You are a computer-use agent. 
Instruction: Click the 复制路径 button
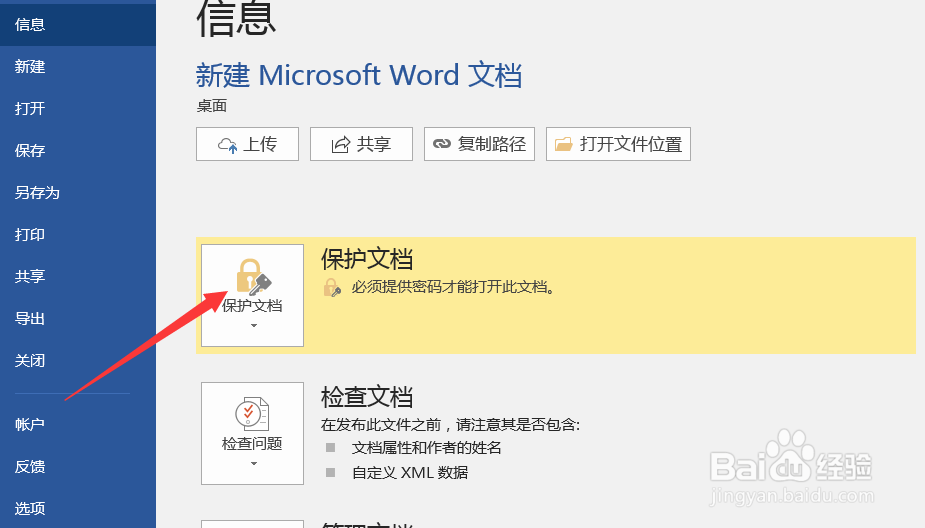pyautogui.click(x=479, y=144)
